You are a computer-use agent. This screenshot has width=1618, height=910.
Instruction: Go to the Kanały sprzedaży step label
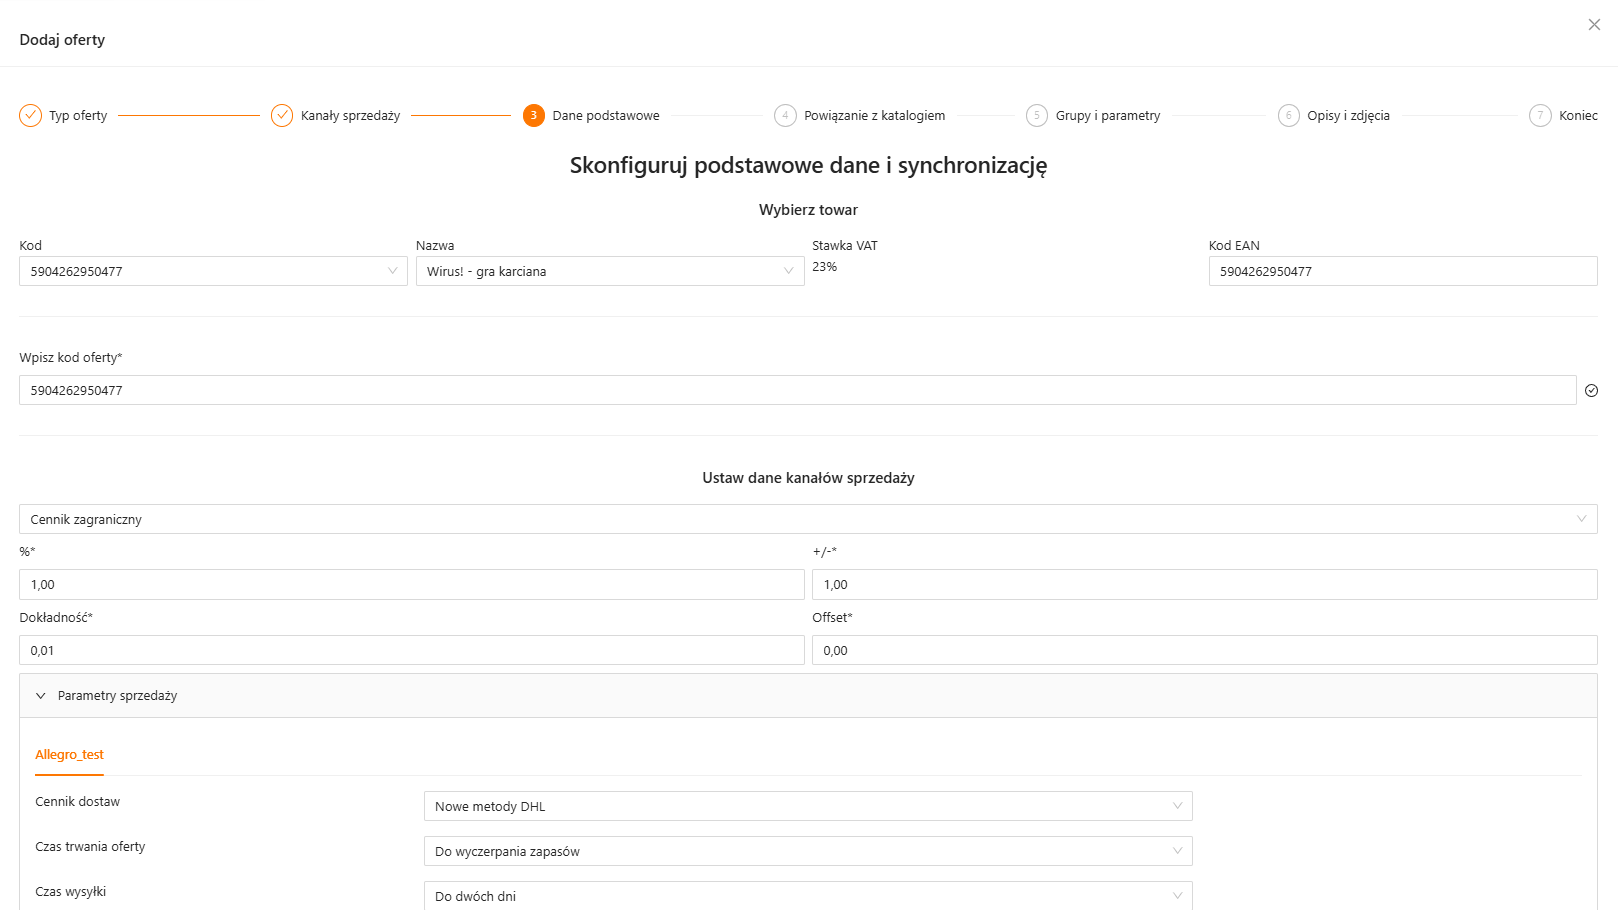[351, 116]
